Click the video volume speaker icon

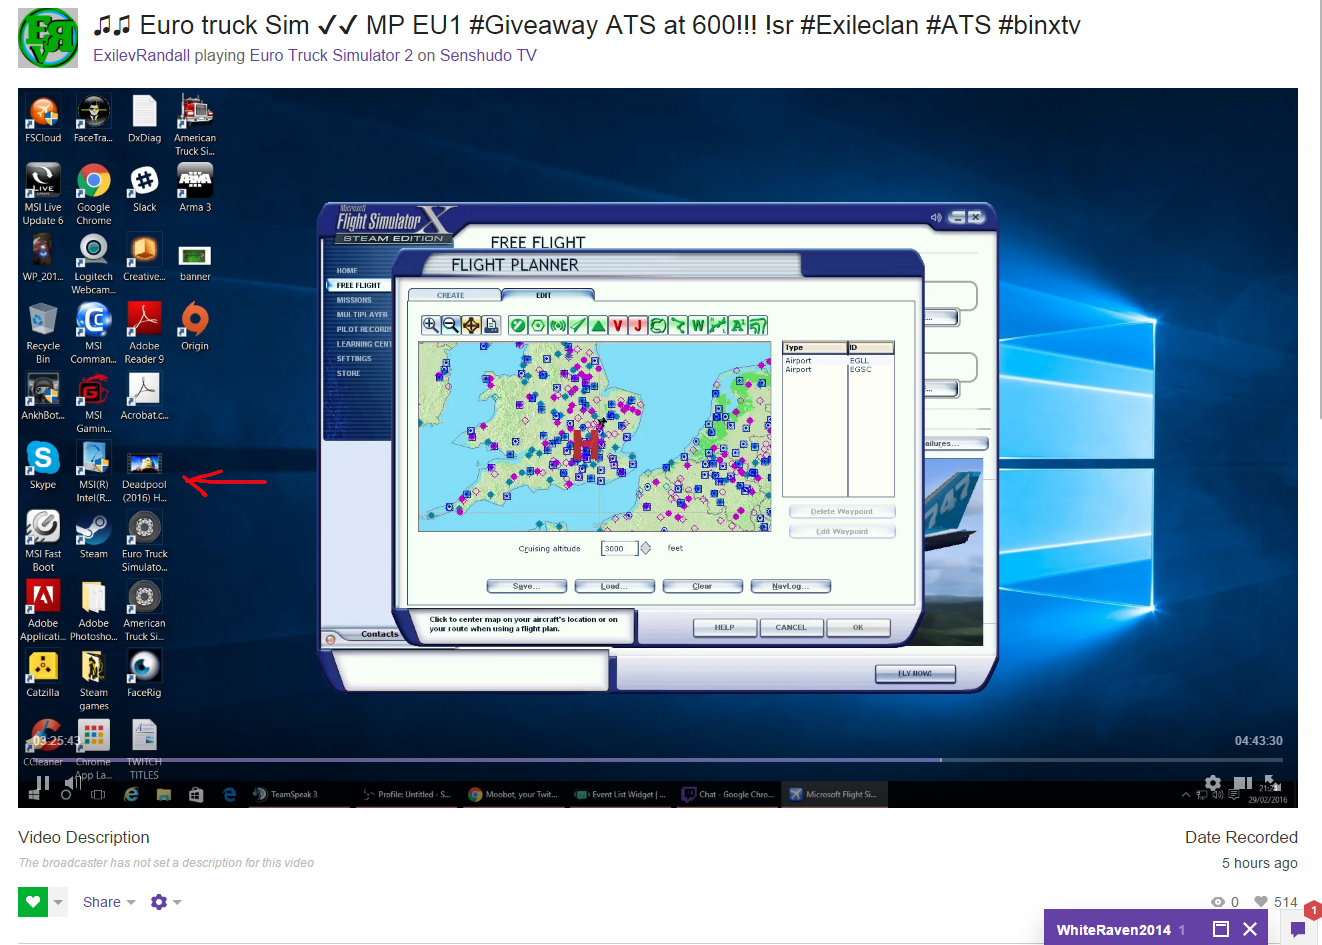click(73, 783)
